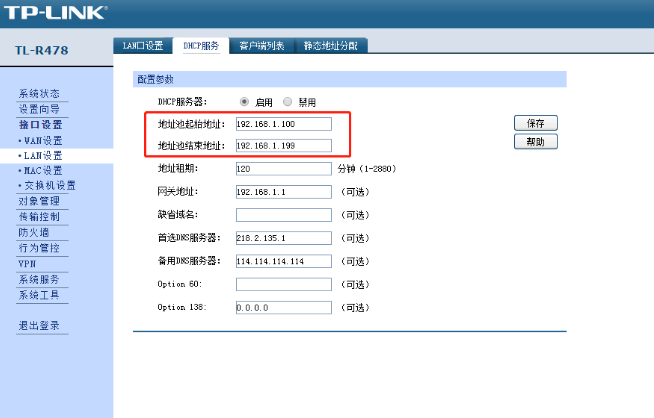Focus the 首选DNS服务器 field
The height and width of the screenshot is (418, 654).
283,238
